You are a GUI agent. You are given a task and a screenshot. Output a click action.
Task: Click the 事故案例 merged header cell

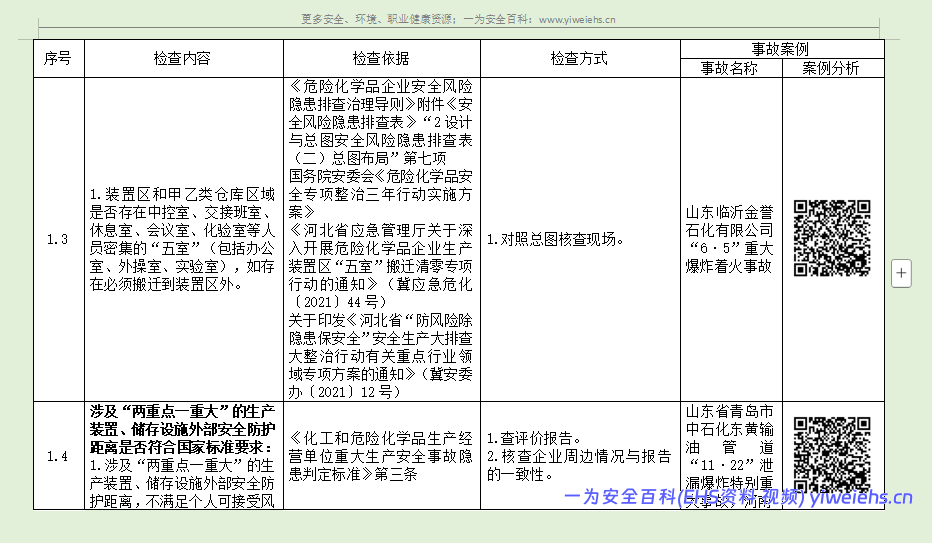coord(780,49)
